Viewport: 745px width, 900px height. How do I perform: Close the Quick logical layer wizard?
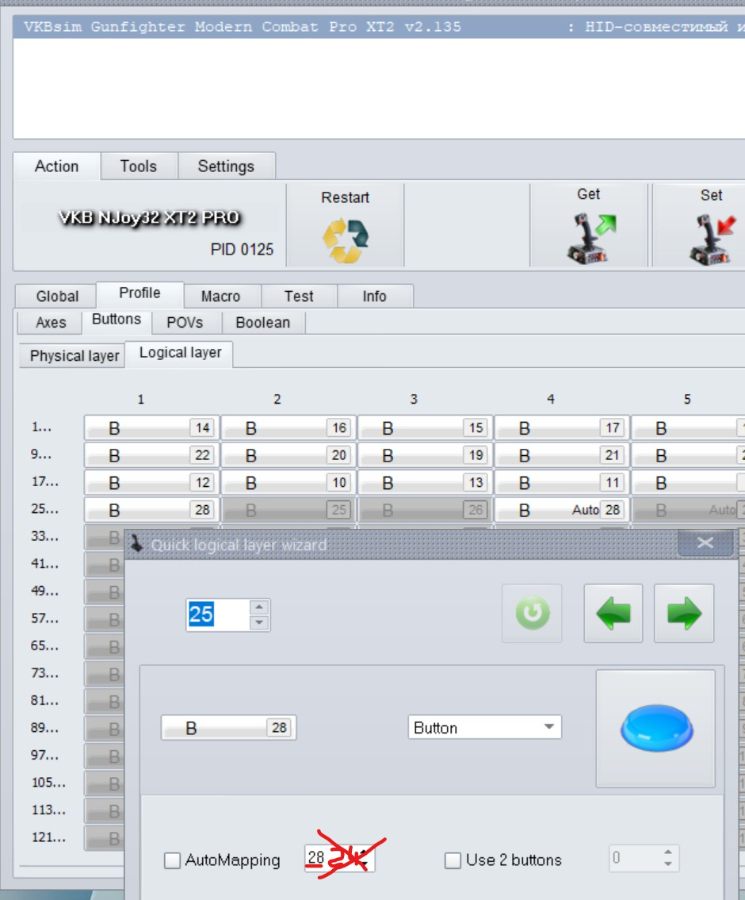tap(705, 543)
